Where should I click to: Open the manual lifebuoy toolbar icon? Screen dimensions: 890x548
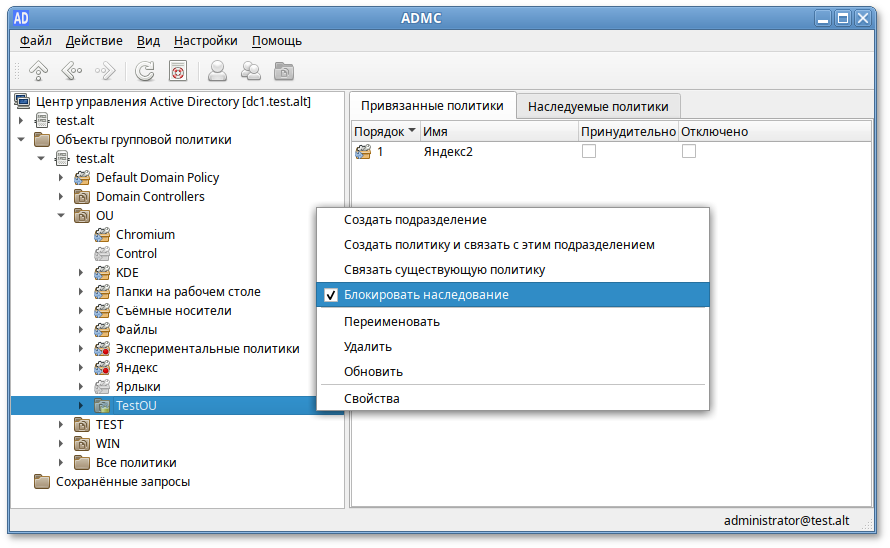click(x=178, y=71)
